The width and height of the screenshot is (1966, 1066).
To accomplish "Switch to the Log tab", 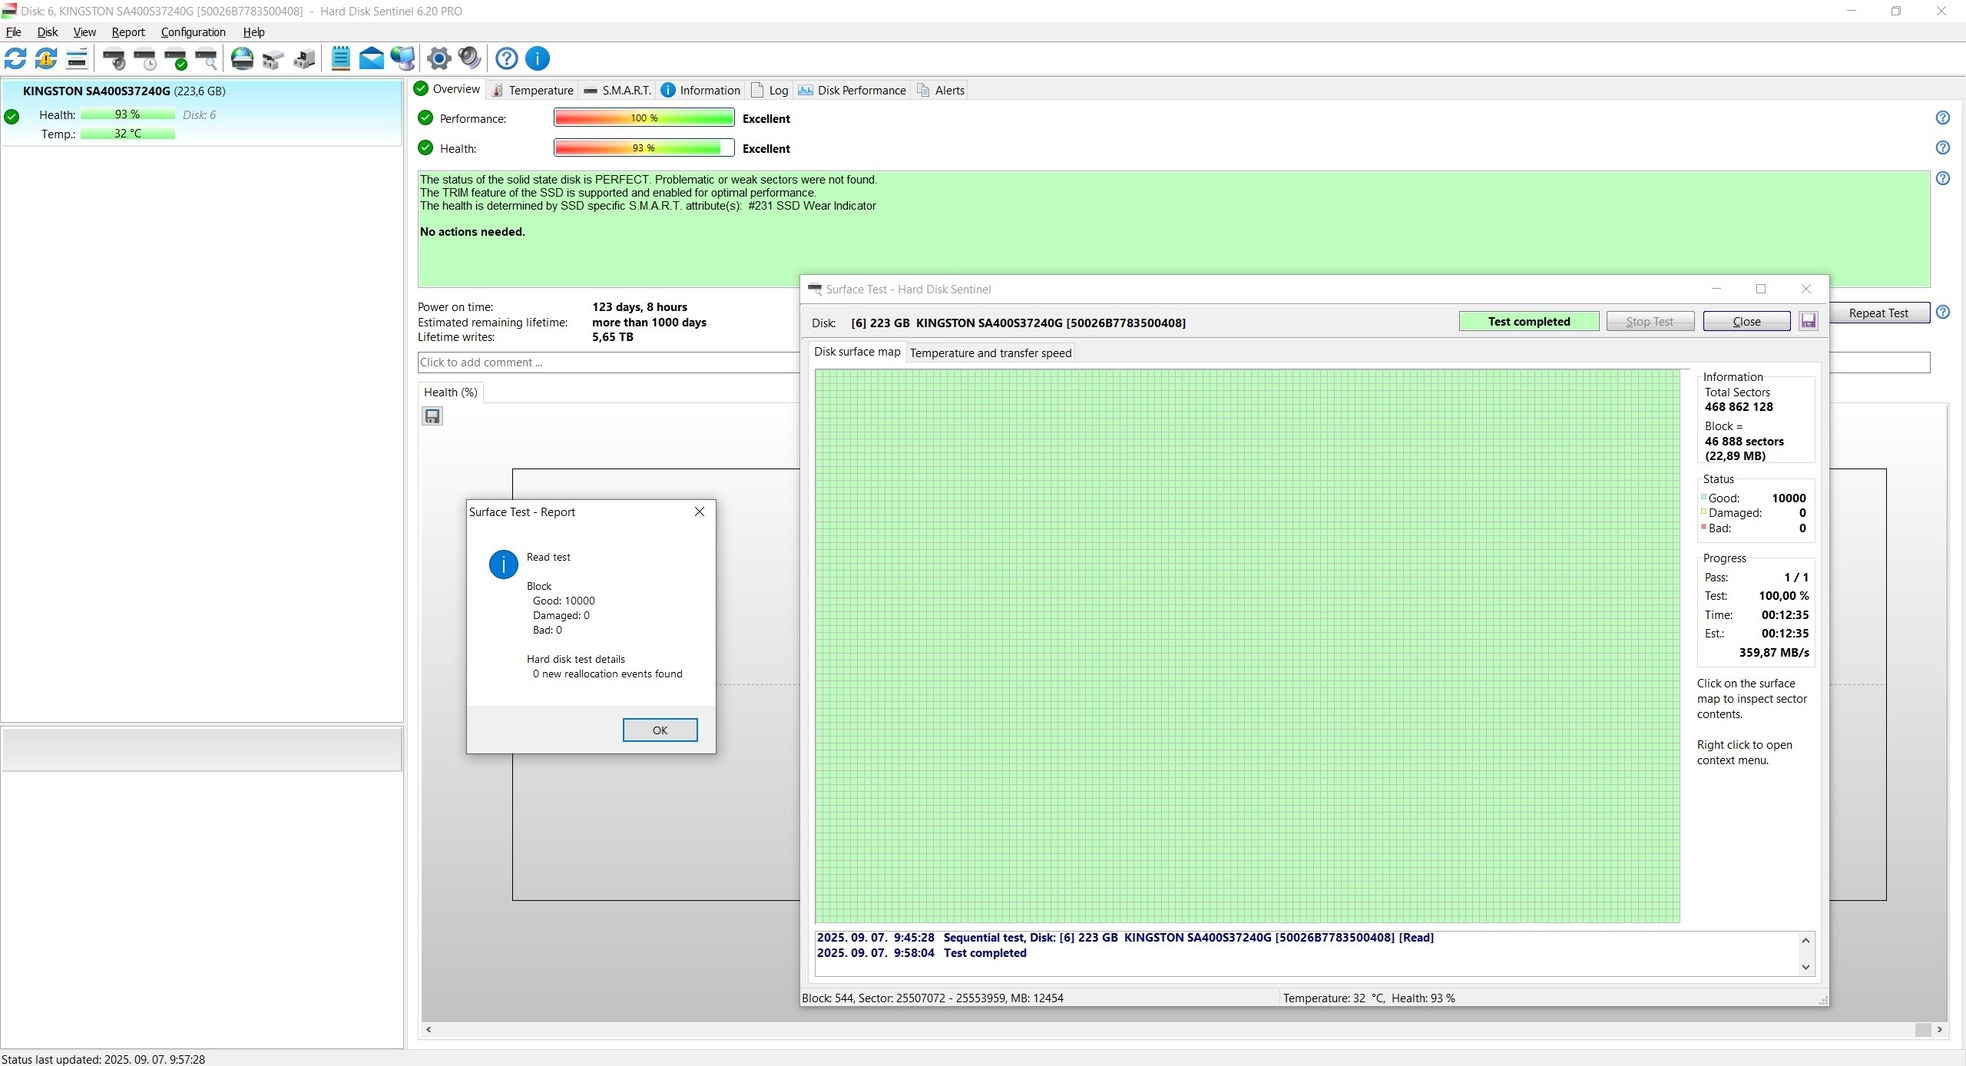I will [769, 90].
